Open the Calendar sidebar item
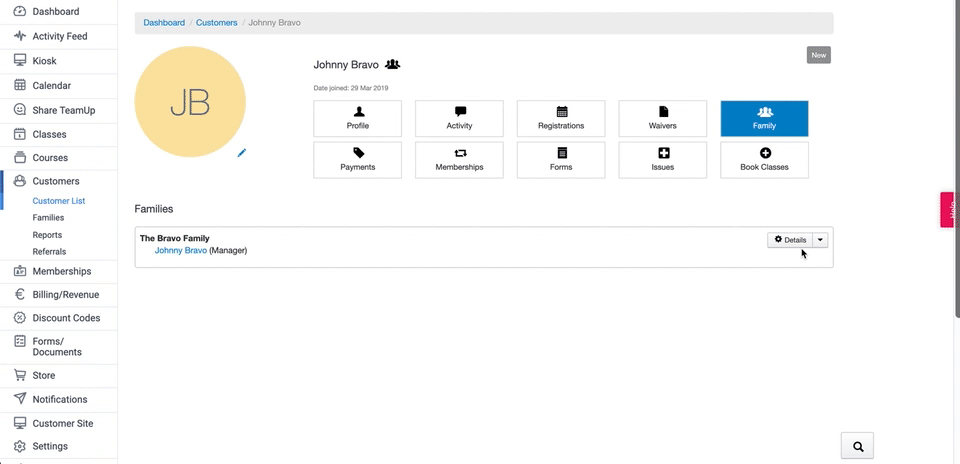Image resolution: width=960 pixels, height=464 pixels. pos(51,86)
